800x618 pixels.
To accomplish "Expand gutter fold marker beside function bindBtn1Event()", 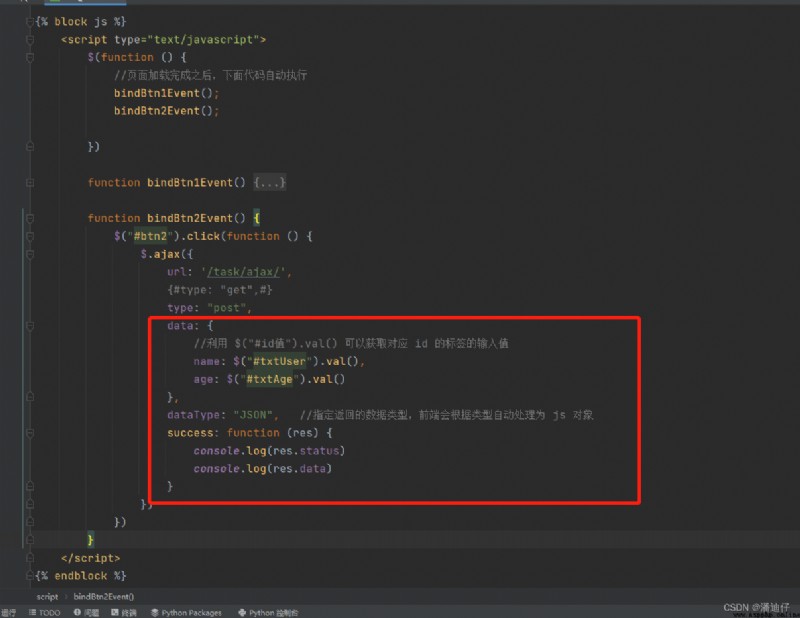I will point(30,182).
